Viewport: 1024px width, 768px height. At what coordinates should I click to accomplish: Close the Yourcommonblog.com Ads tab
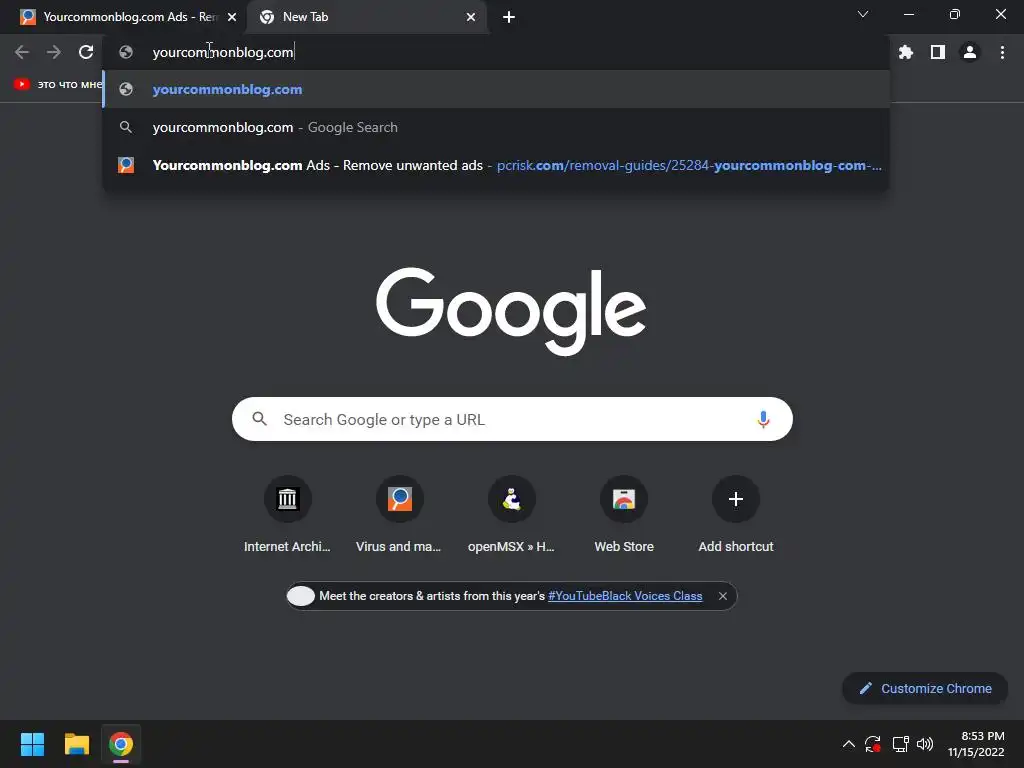(232, 17)
